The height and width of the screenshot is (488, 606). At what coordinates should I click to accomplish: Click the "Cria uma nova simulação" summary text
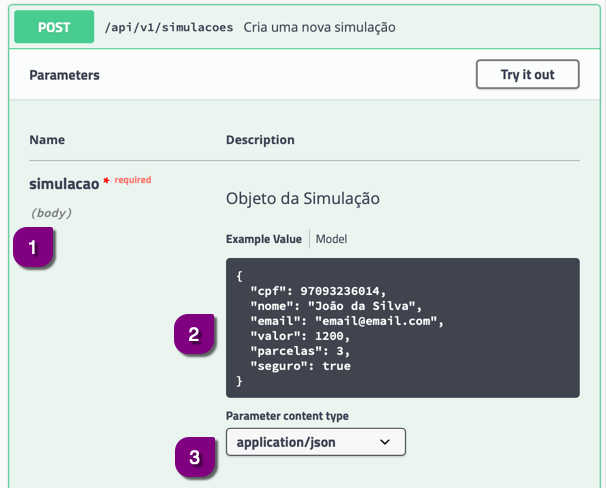pos(319,27)
